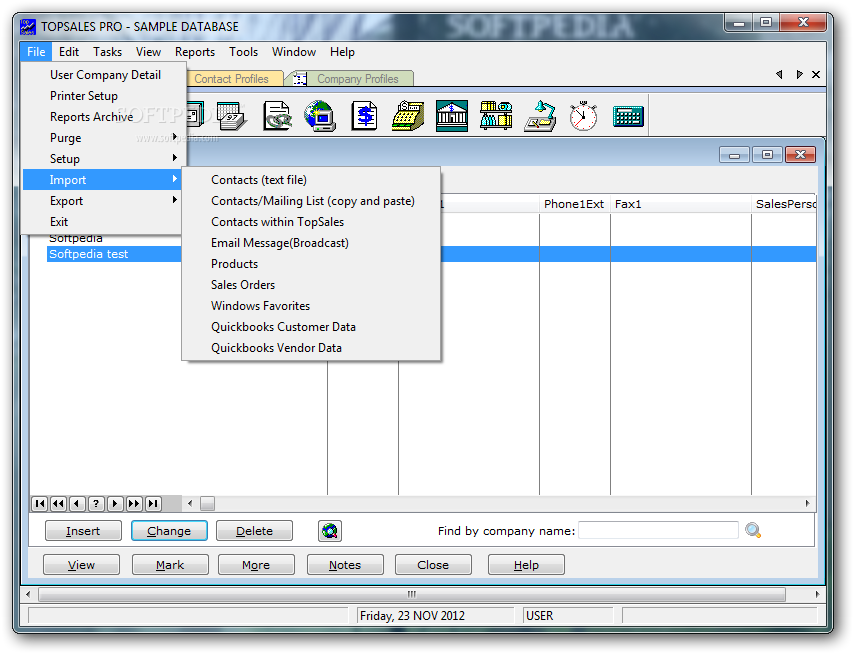Open the Help menu

[342, 52]
